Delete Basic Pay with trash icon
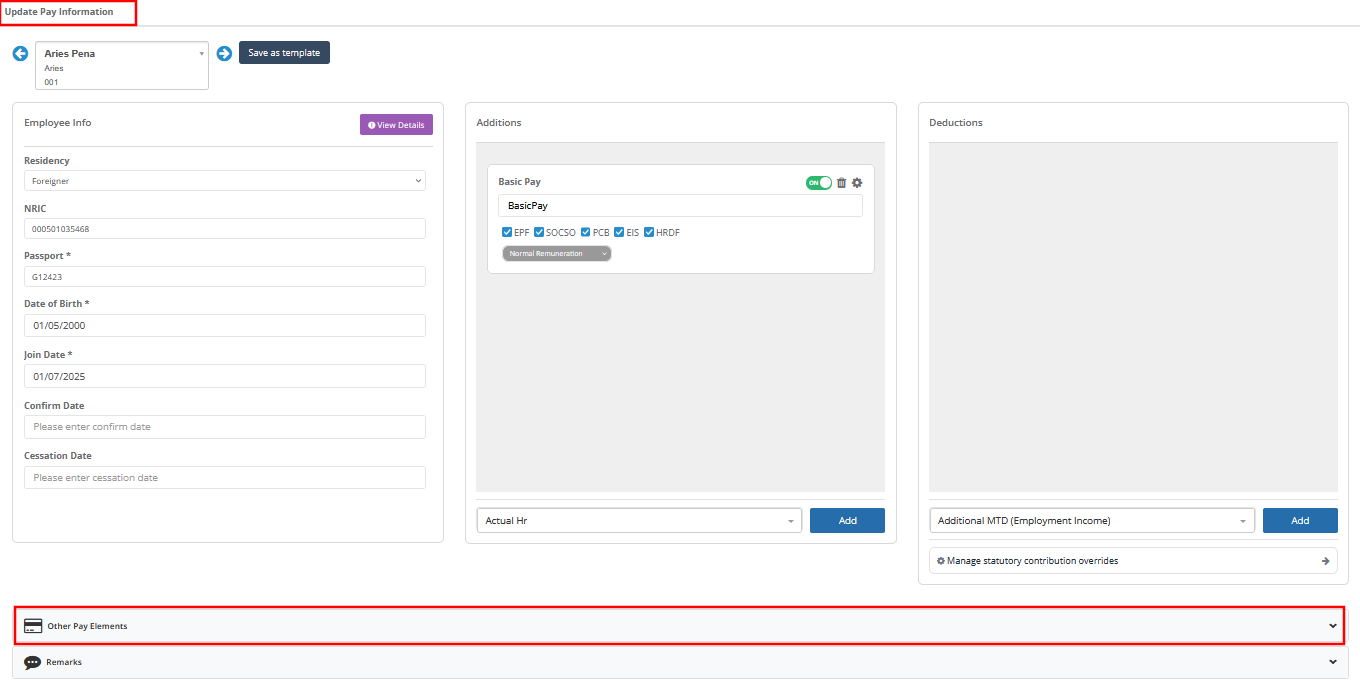The image size is (1360, 687). tap(841, 183)
